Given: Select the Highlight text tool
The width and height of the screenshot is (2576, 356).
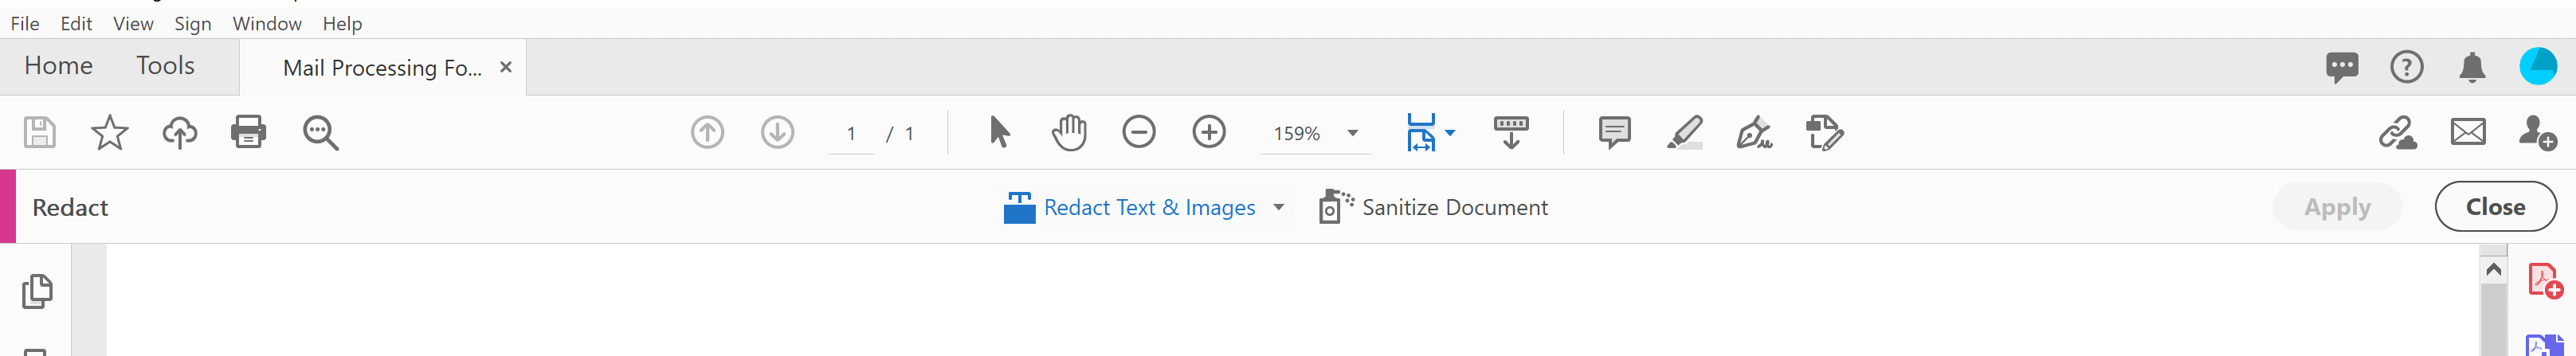Looking at the screenshot, I should [1684, 132].
